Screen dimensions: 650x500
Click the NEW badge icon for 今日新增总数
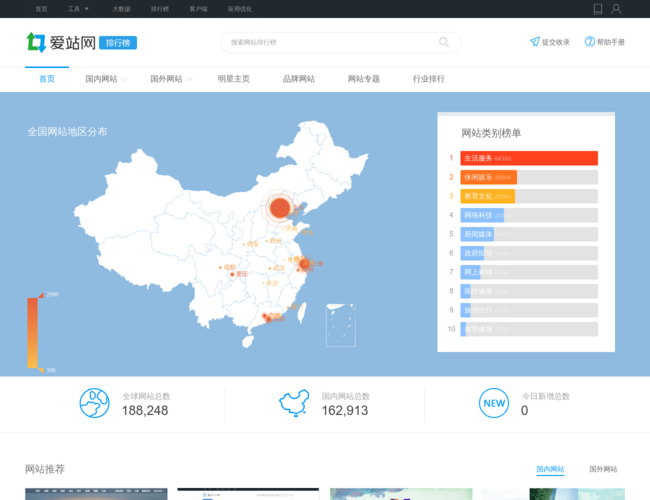click(x=494, y=403)
